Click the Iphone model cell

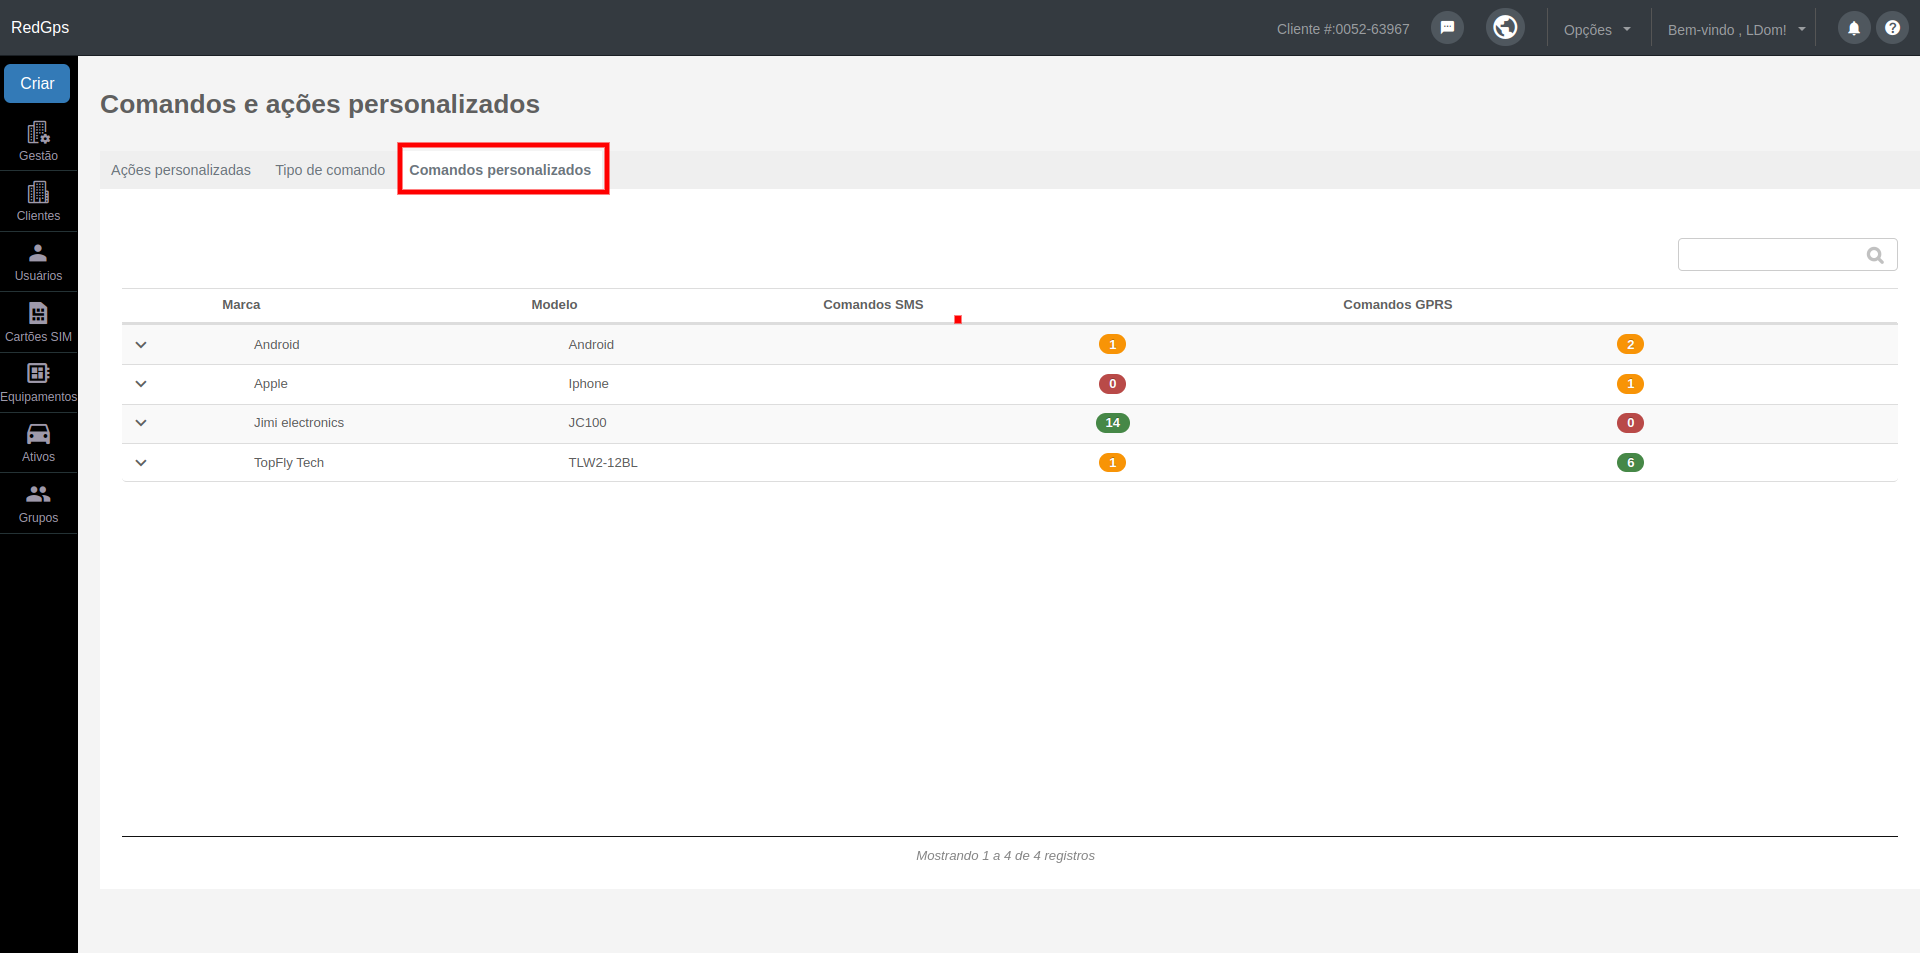pos(588,384)
